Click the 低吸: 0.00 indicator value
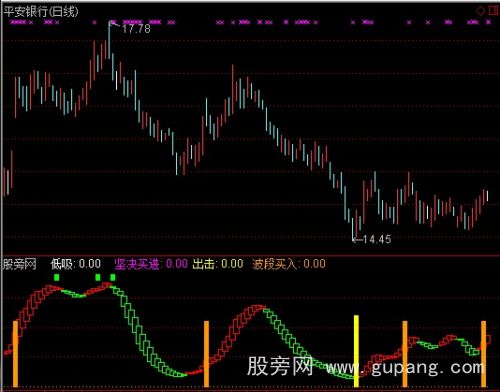The width and height of the screenshot is (500, 392). [x=76, y=264]
